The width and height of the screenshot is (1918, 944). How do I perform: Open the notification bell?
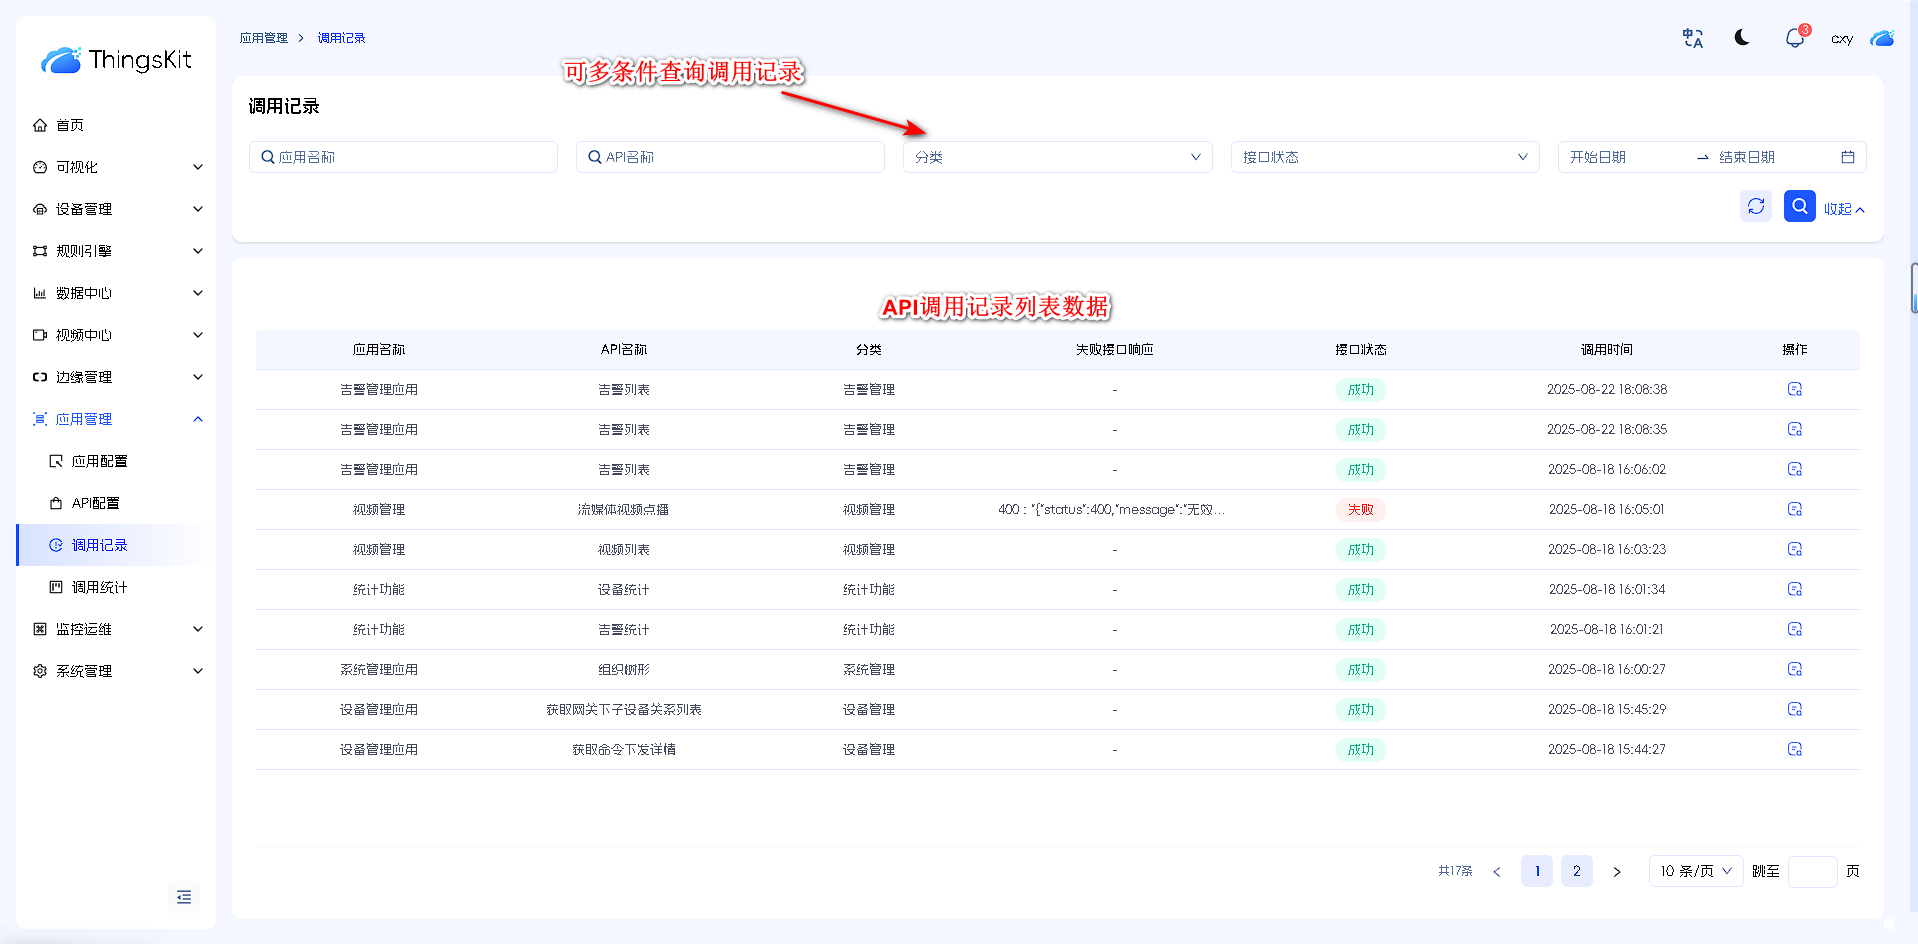pos(1794,38)
